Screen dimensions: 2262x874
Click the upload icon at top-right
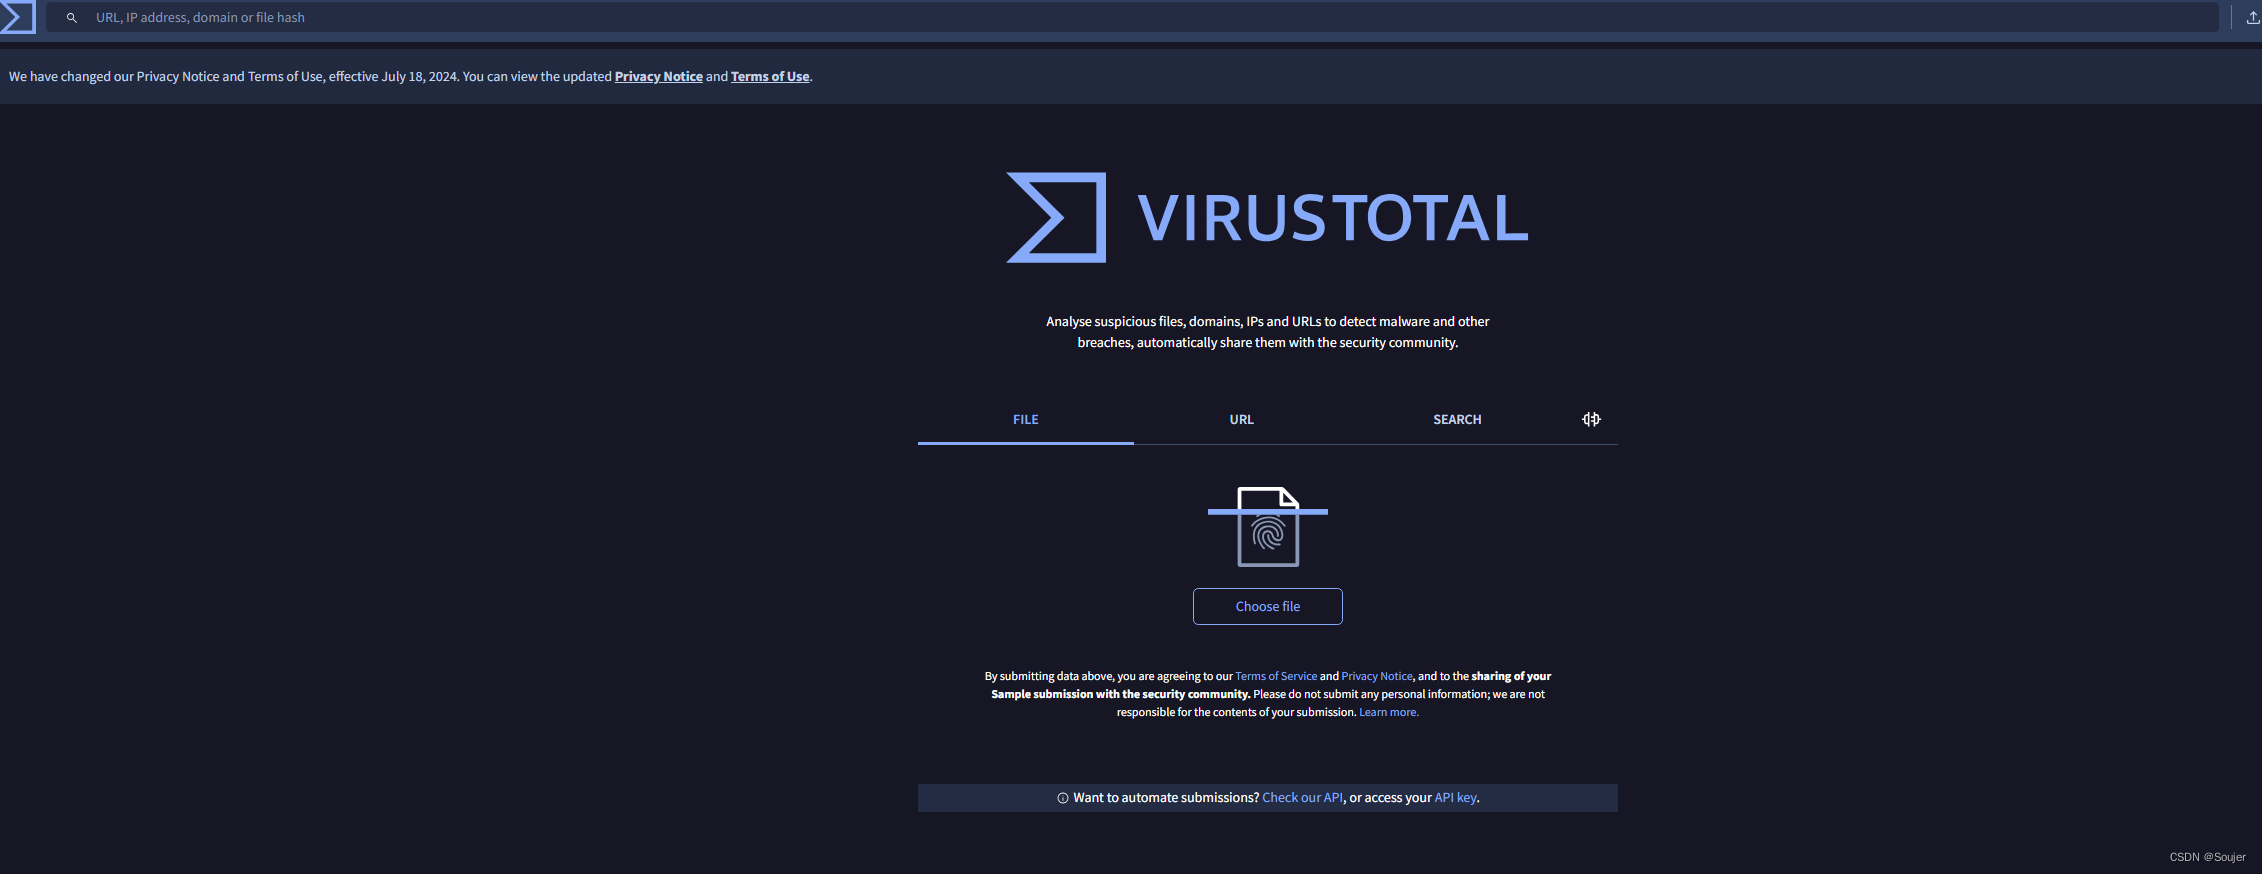pyautogui.click(x=2252, y=17)
